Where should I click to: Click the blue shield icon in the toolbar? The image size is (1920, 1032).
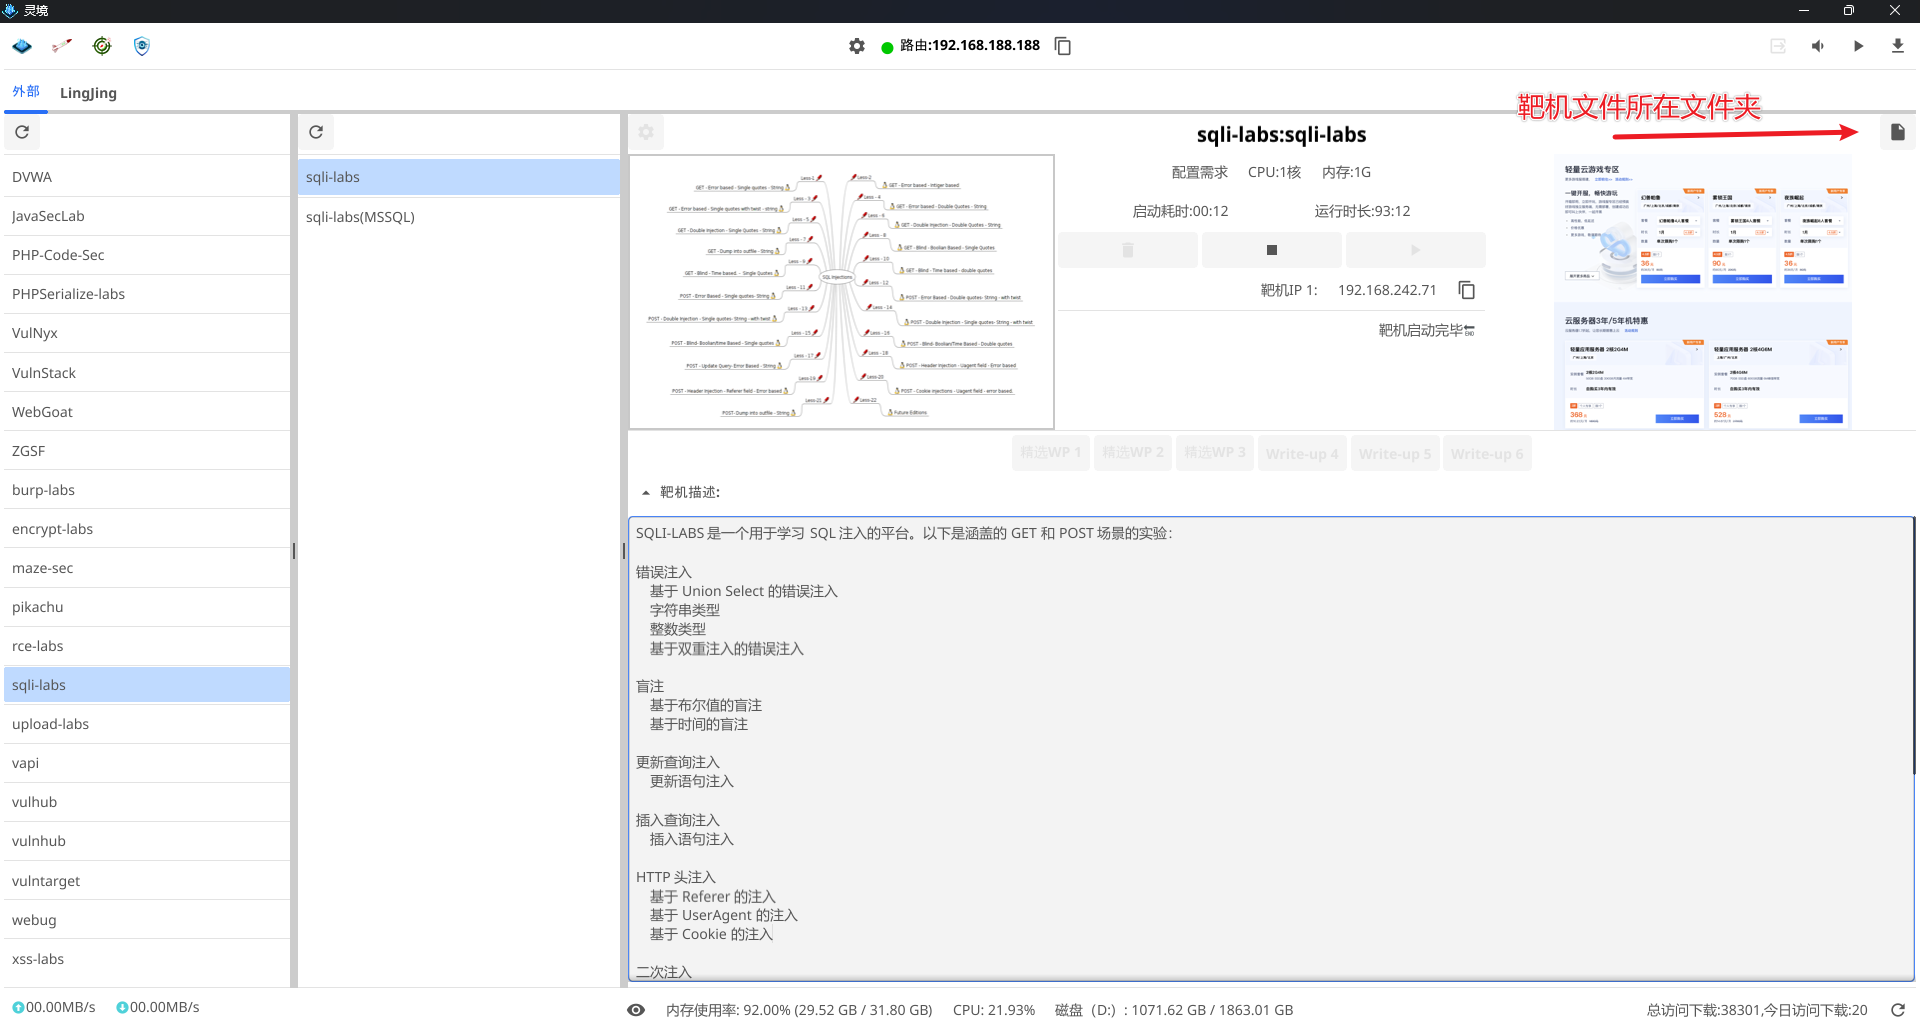coord(142,46)
